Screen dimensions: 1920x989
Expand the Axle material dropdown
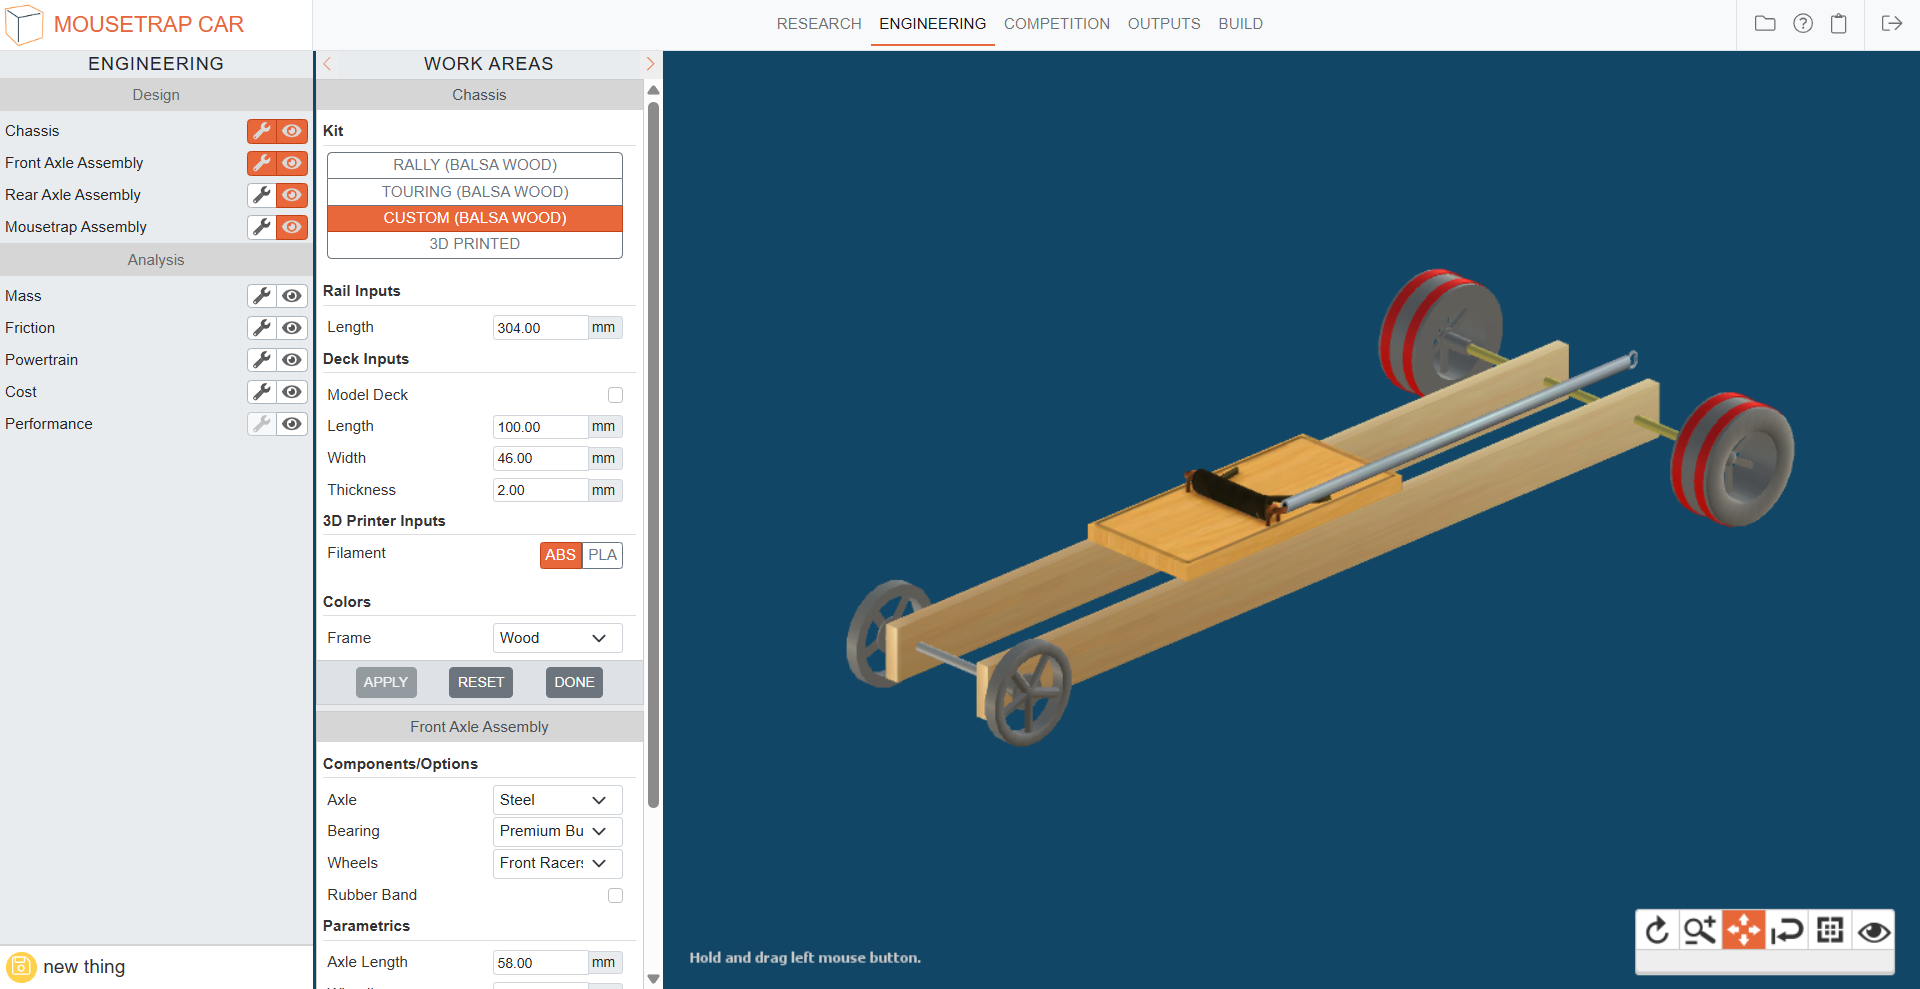click(557, 800)
